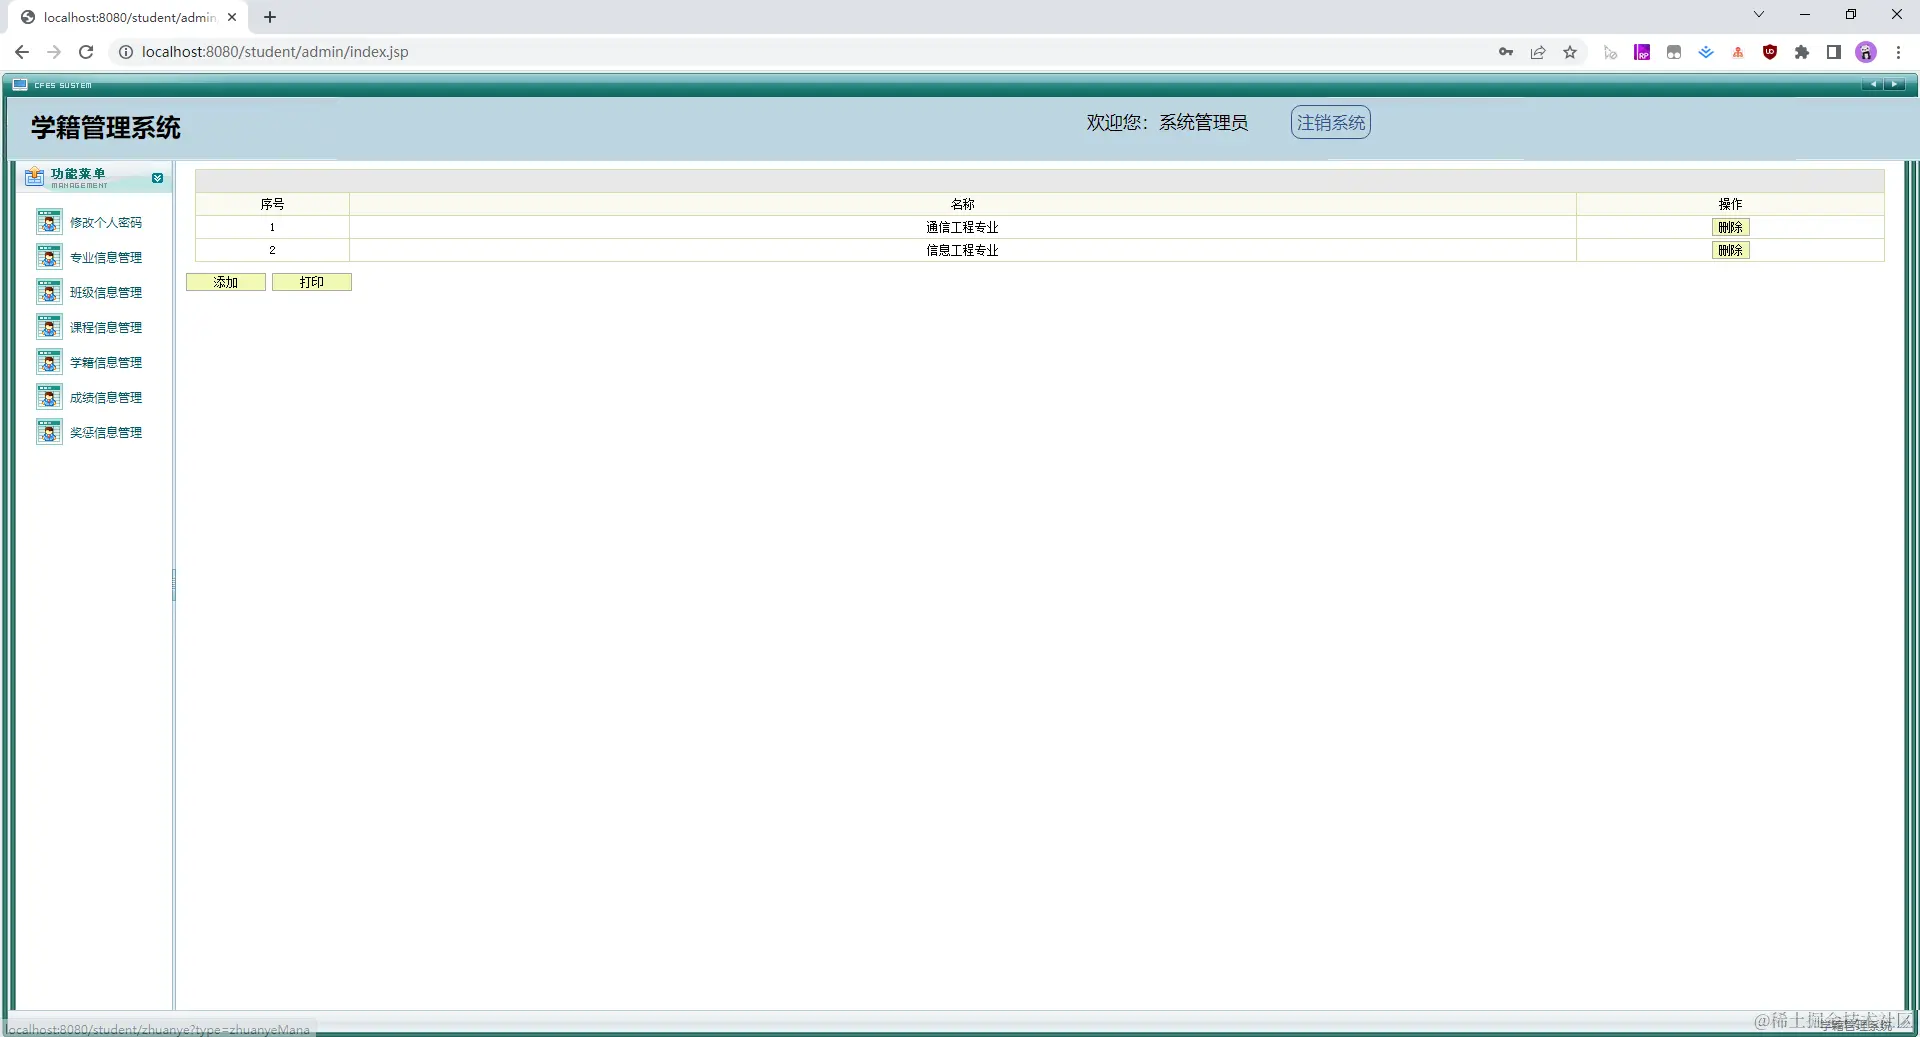Collapse the 功能菜单 panel
This screenshot has height=1037, width=1920.
click(157, 178)
